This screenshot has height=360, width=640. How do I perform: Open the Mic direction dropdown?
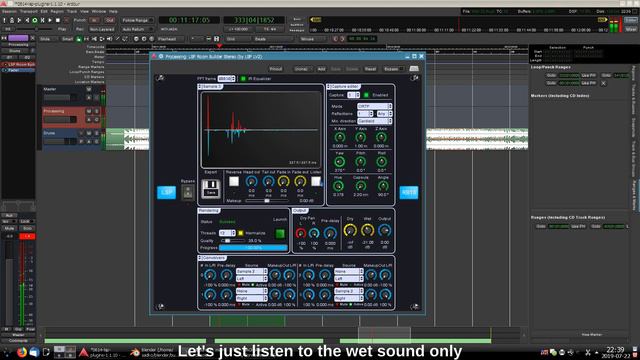point(374,121)
